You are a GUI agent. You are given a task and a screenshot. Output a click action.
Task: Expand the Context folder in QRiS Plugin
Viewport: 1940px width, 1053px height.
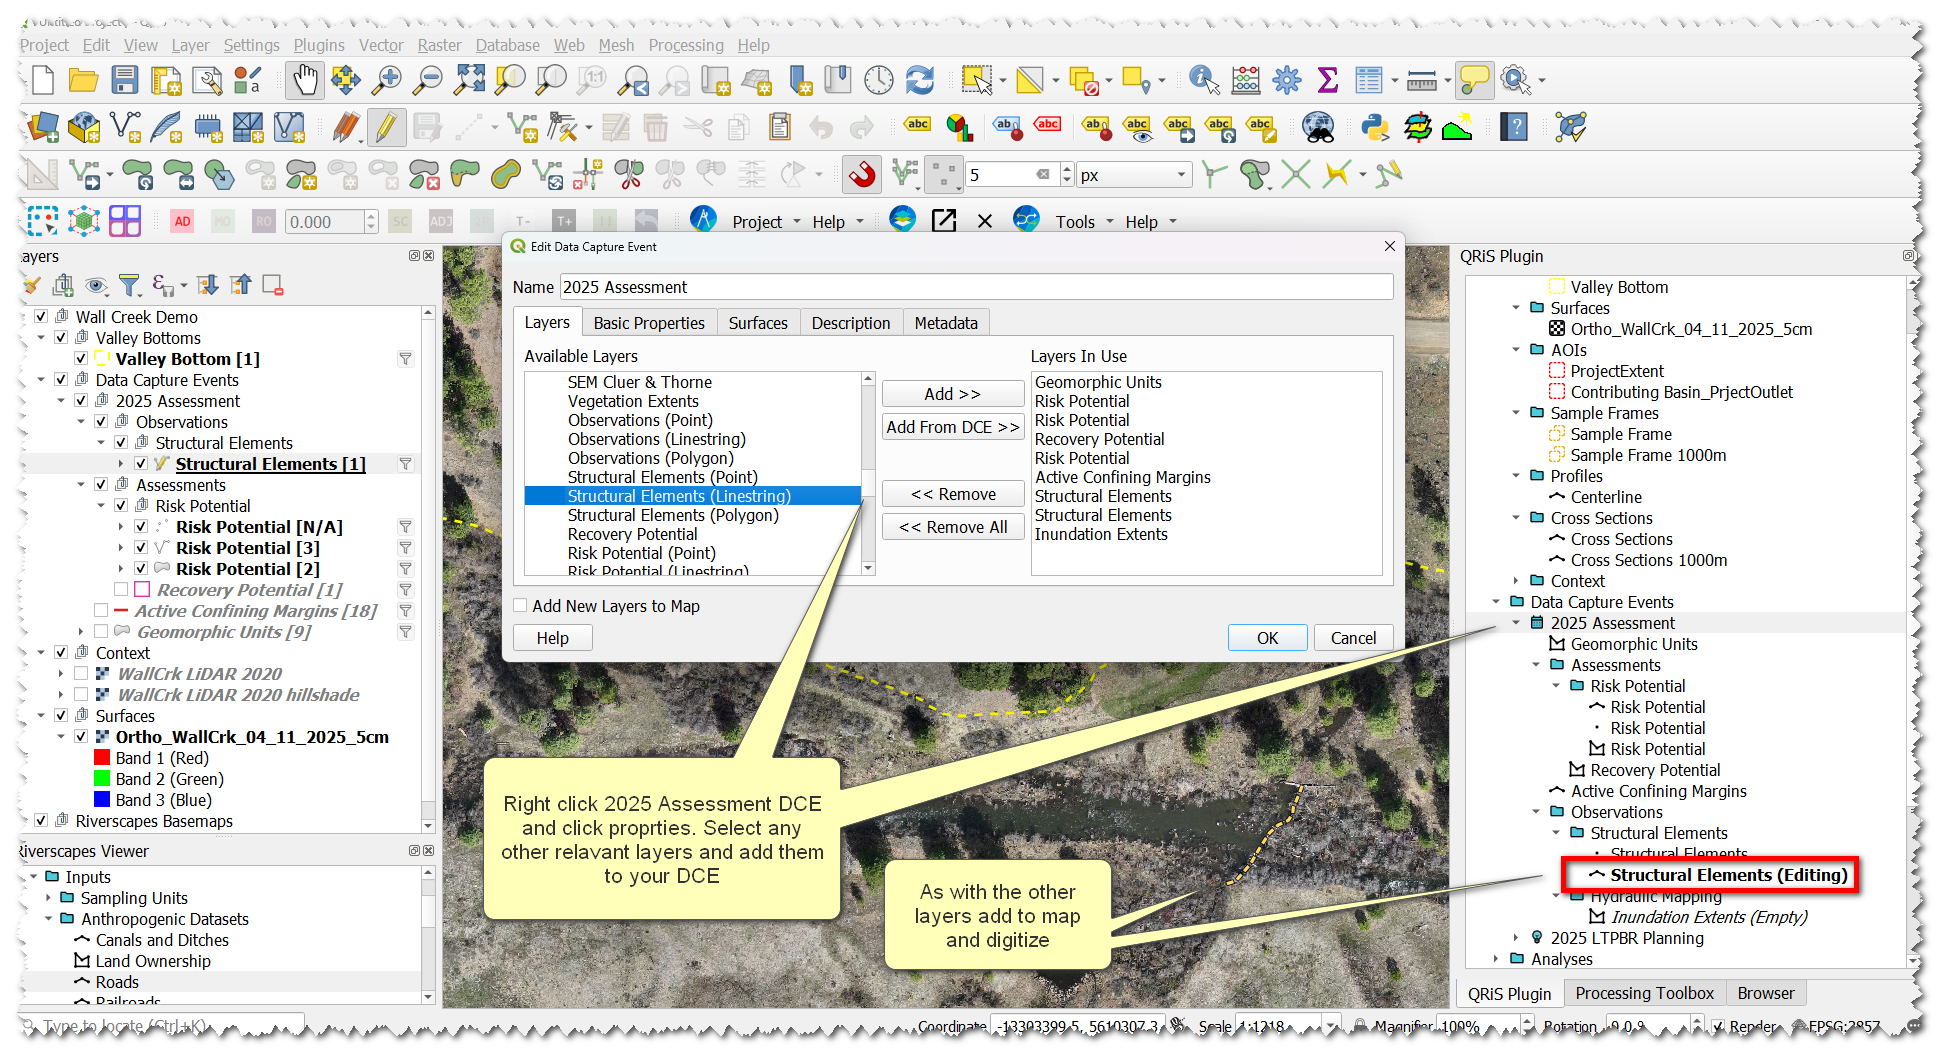pos(1516,581)
